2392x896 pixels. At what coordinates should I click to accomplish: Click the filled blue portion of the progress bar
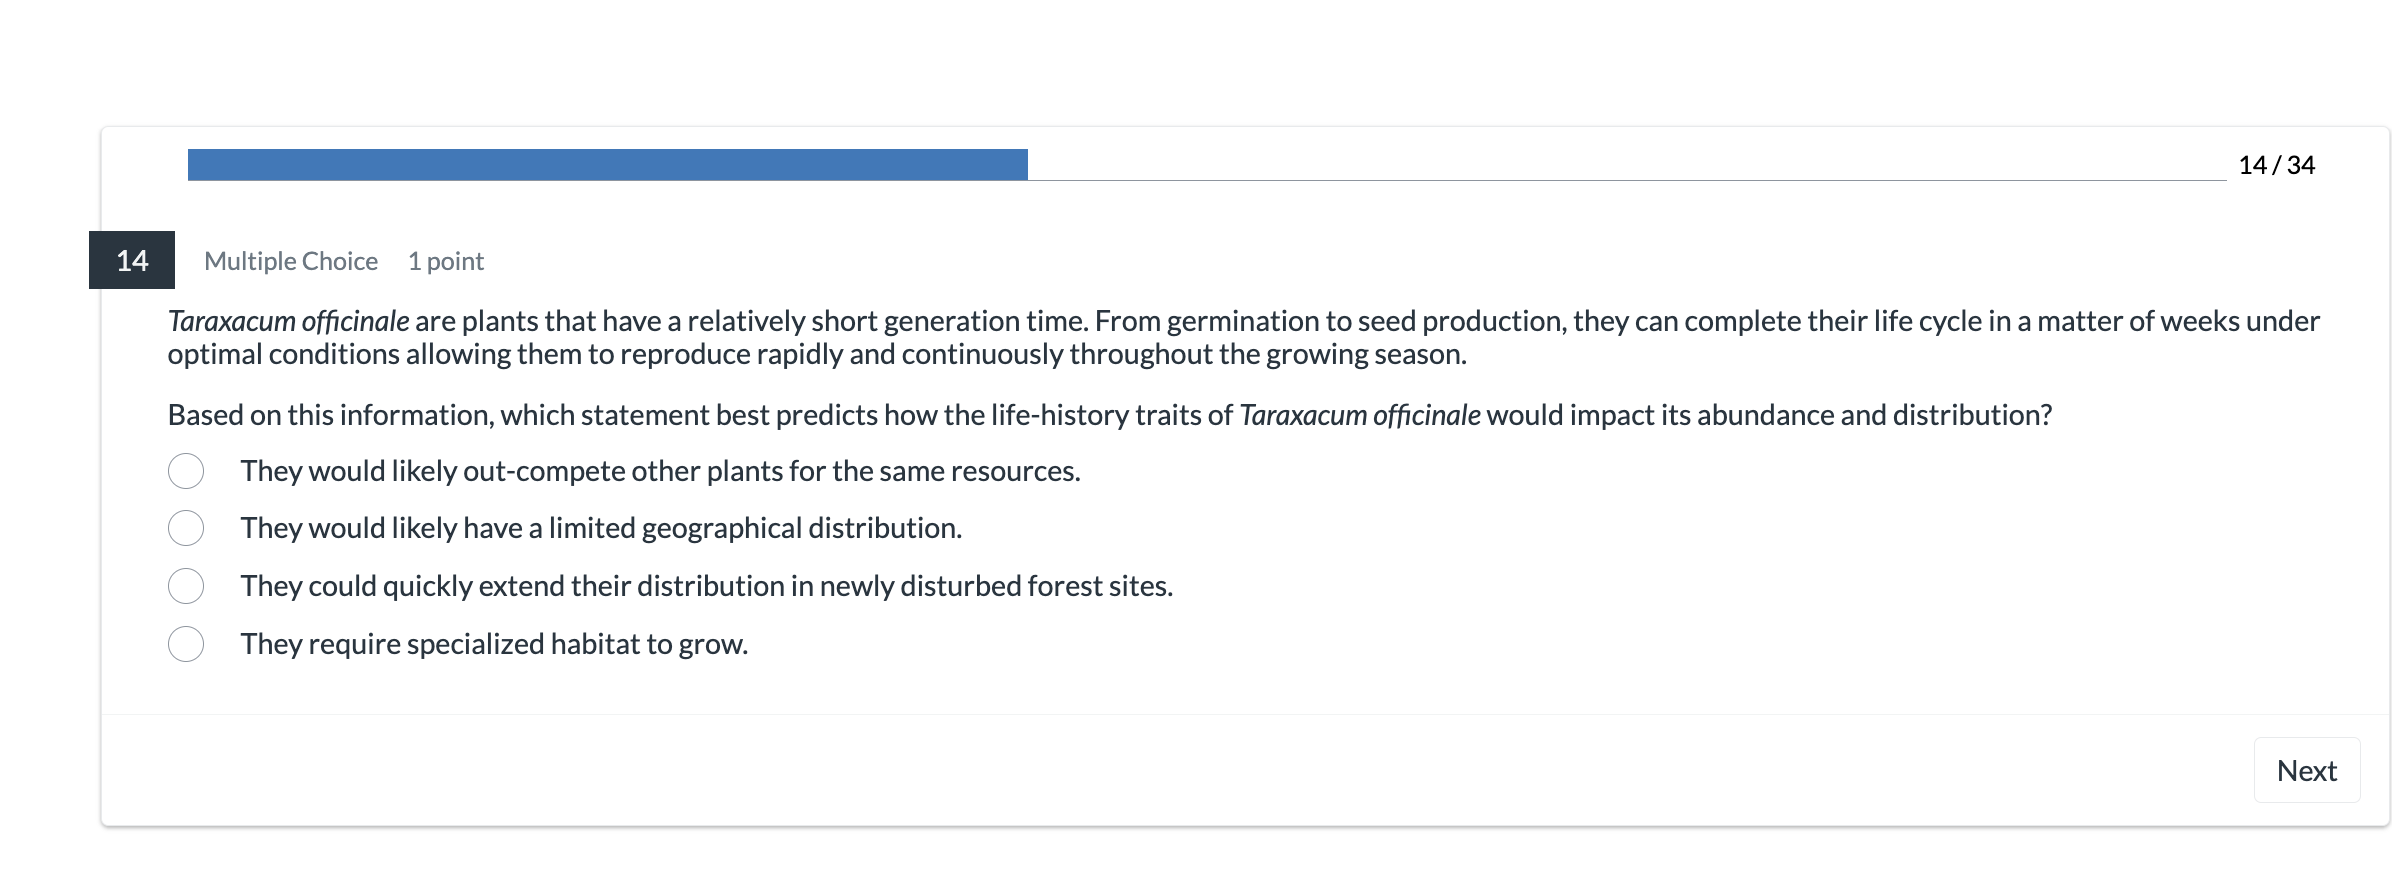pyautogui.click(x=607, y=165)
